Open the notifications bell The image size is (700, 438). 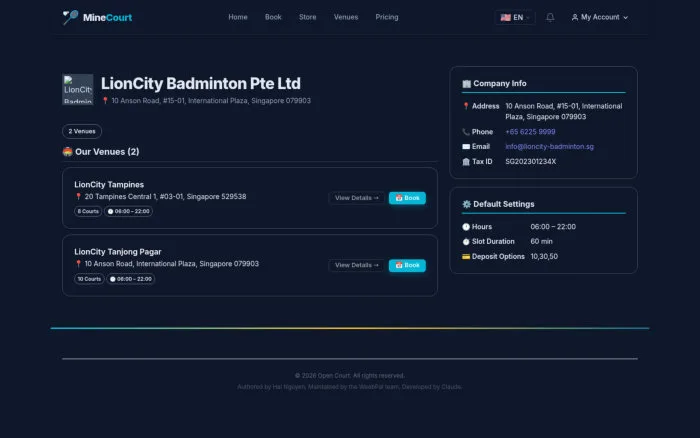pos(550,17)
